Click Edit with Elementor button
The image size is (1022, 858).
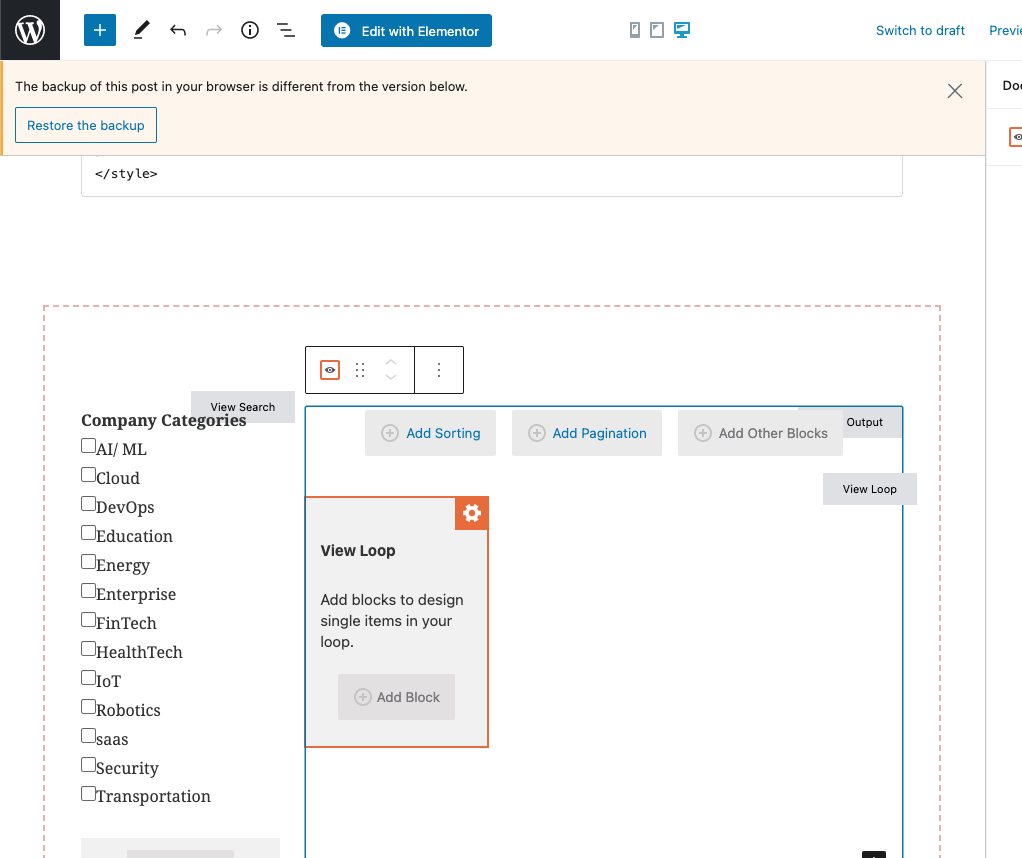click(406, 31)
